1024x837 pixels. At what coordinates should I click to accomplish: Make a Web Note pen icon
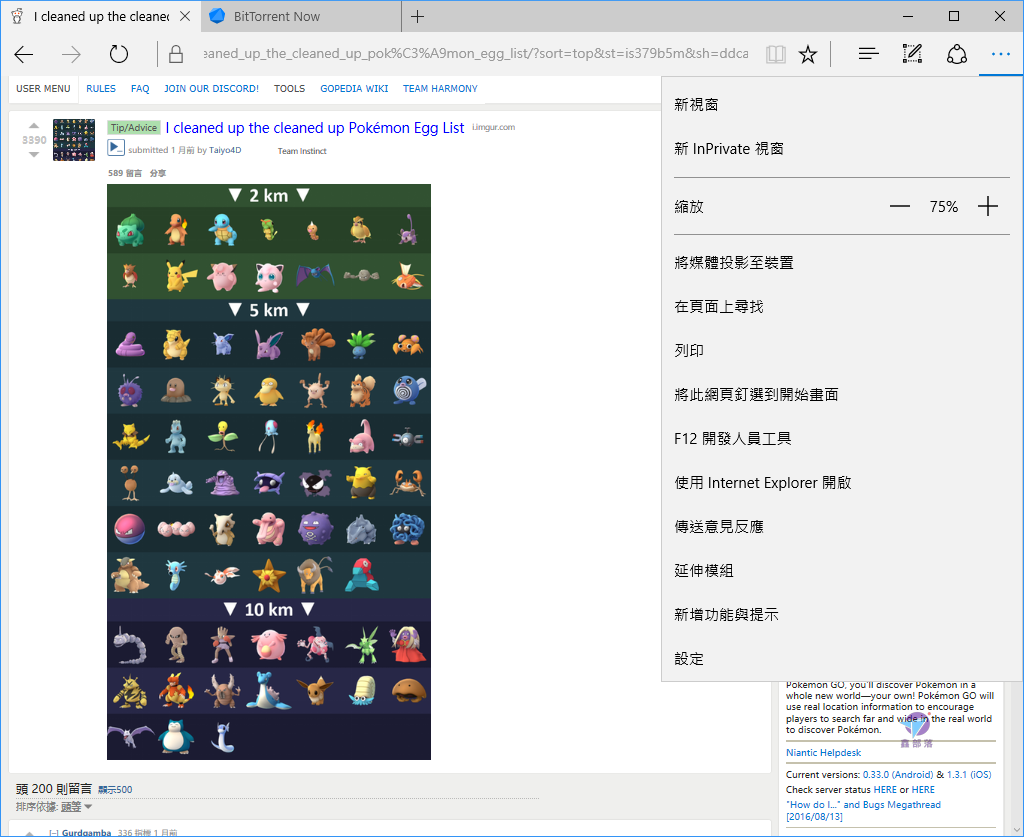coord(912,54)
